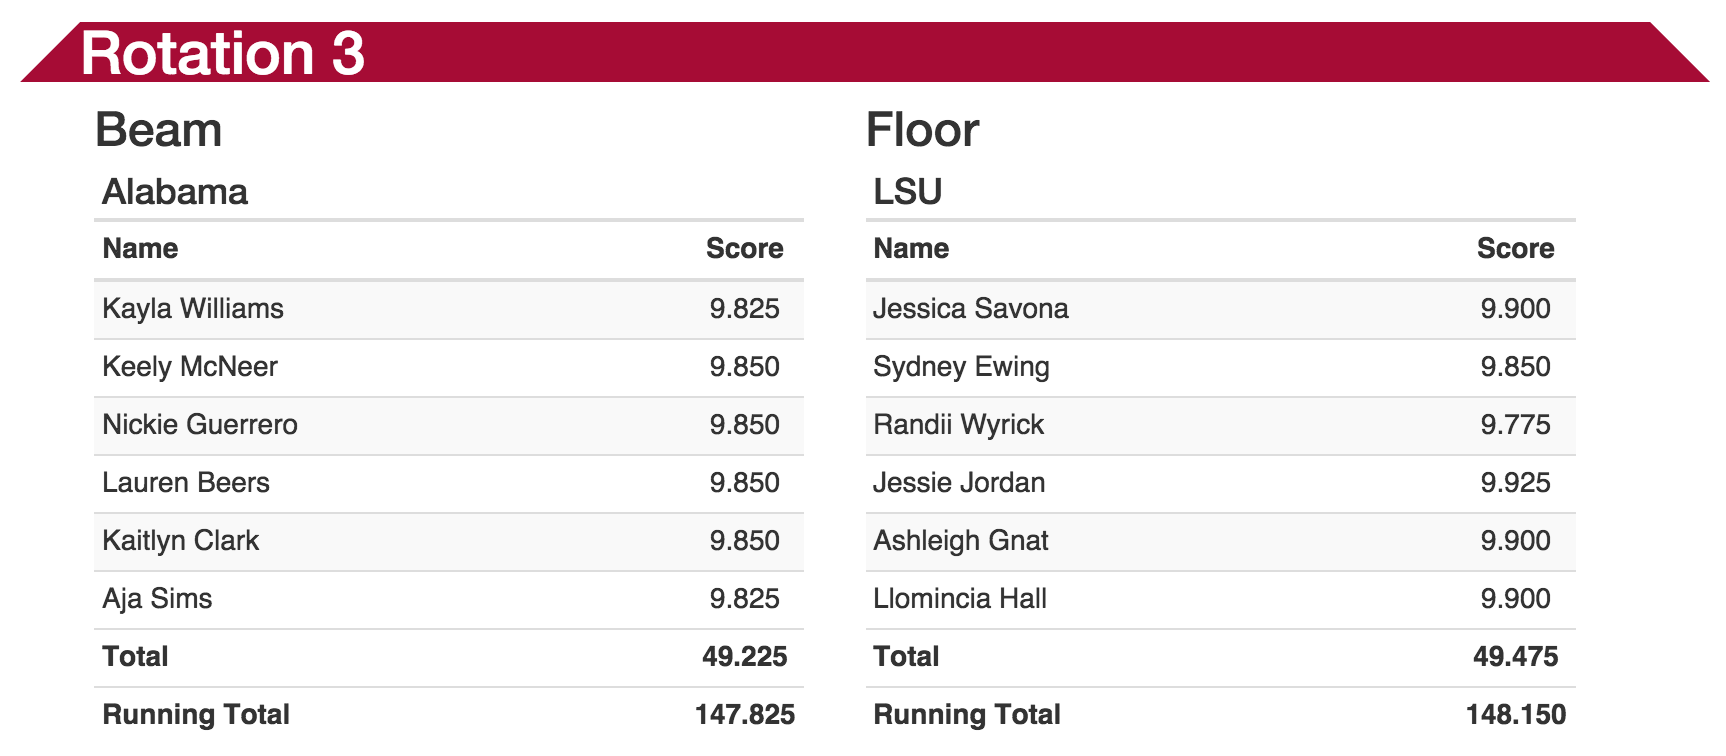
Task: Click the Rotation 3 banner heading
Action: click(222, 53)
